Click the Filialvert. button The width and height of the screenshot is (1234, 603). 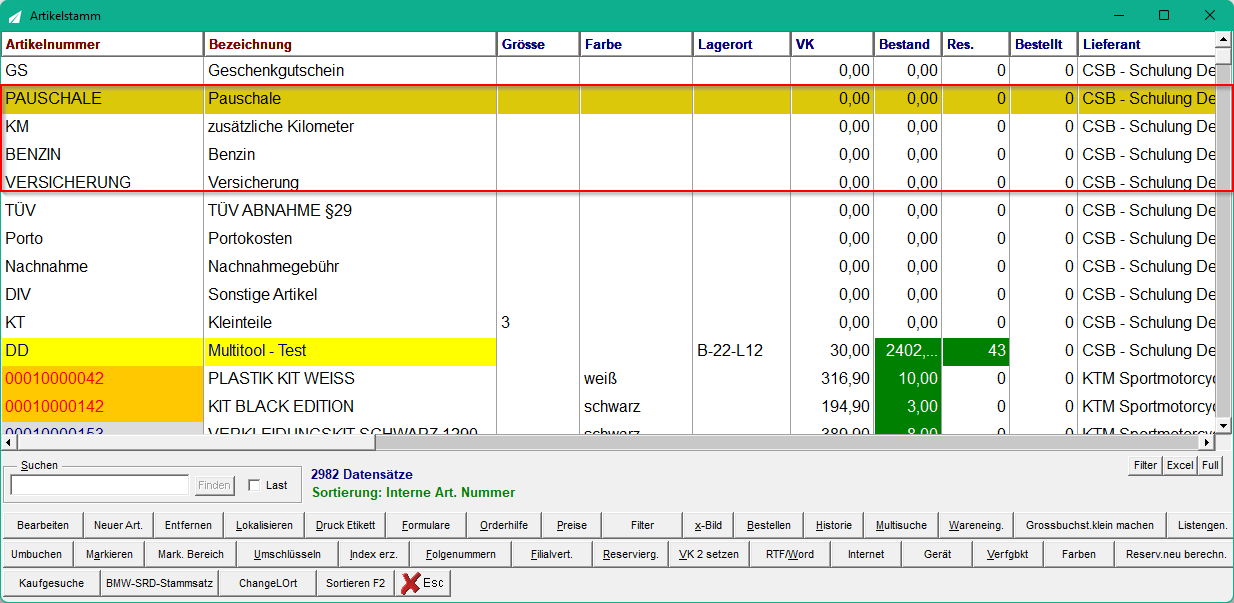coord(552,554)
